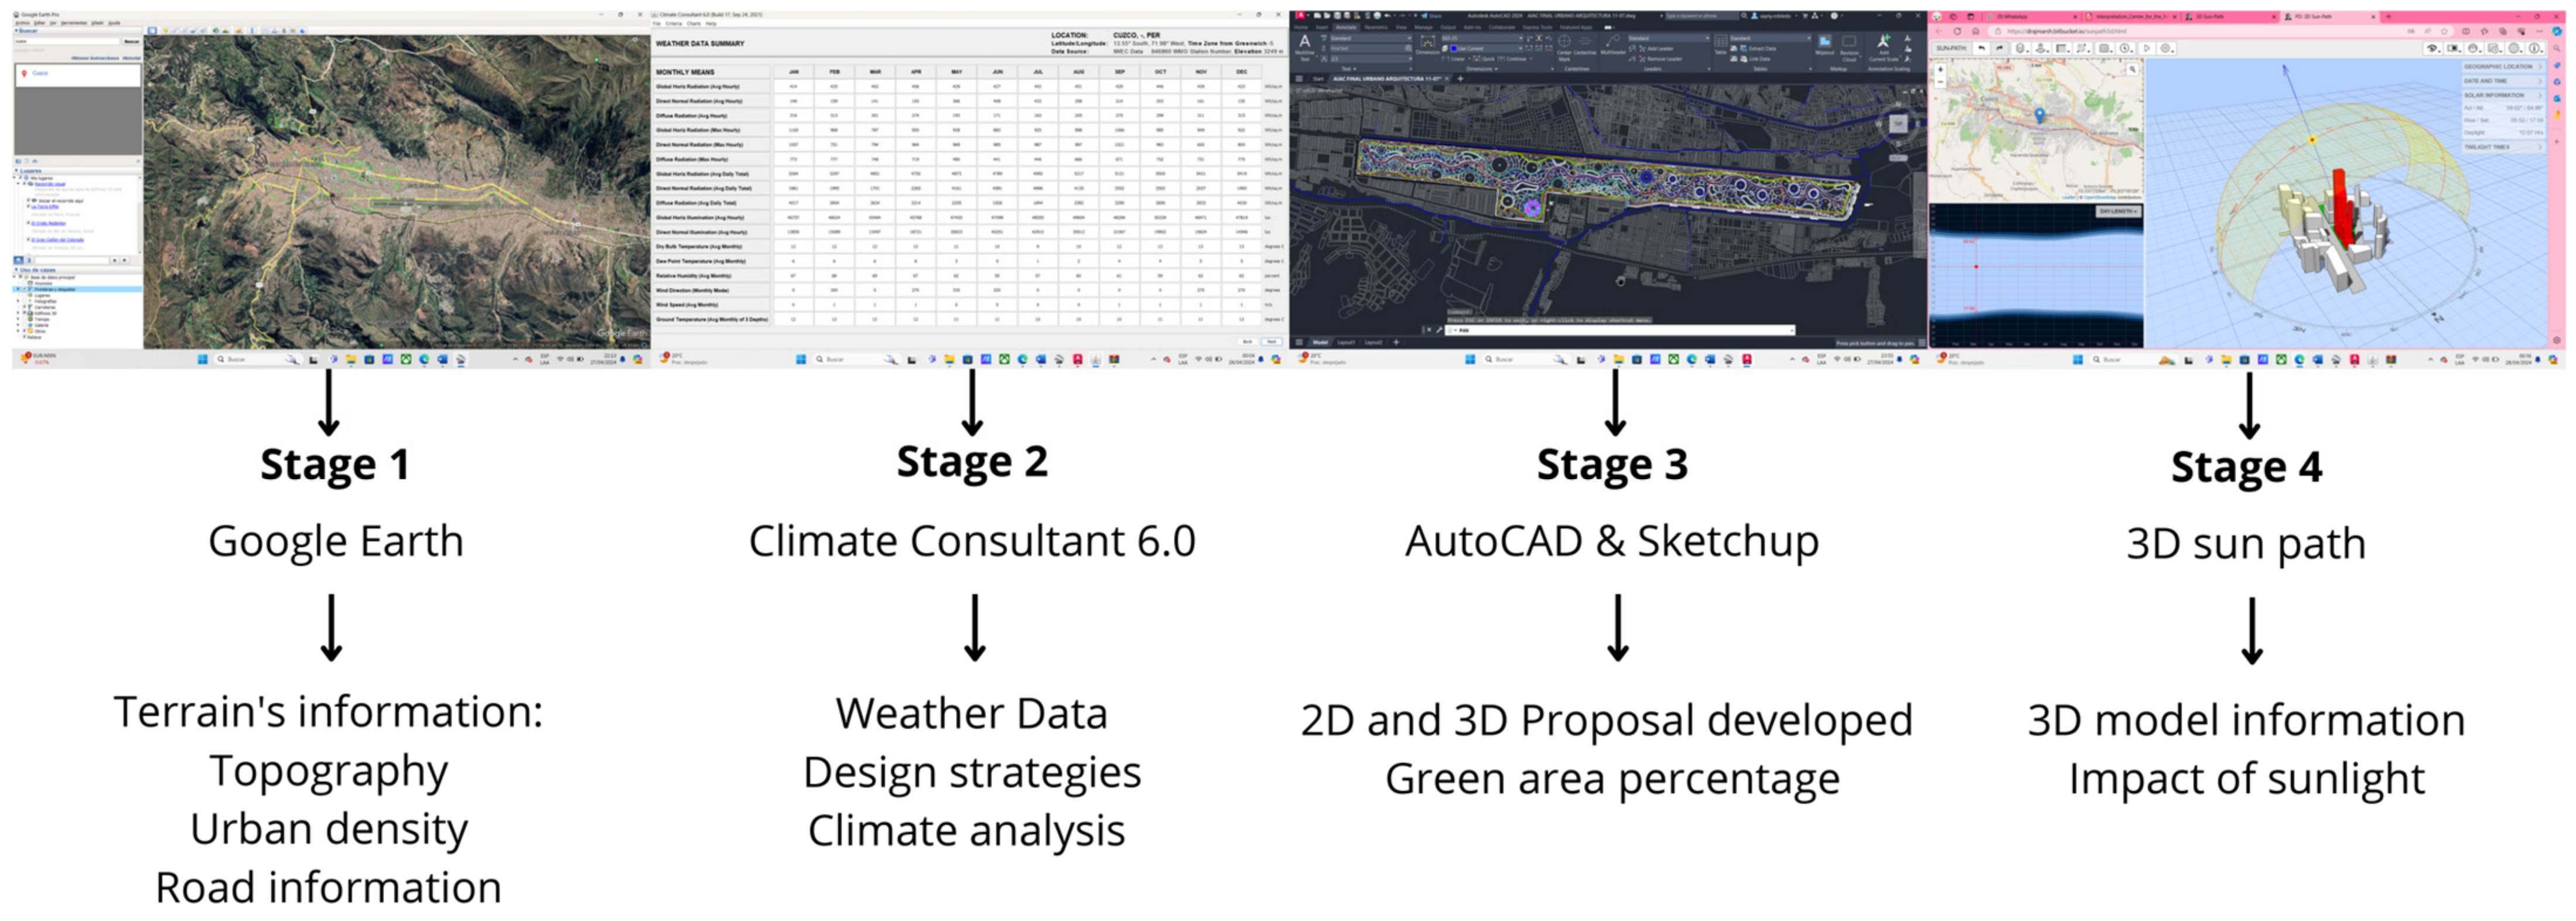Click the Center Mark tool in AutoCAD
Image resolution: width=2576 pixels, height=921 pixels.
point(1564,47)
